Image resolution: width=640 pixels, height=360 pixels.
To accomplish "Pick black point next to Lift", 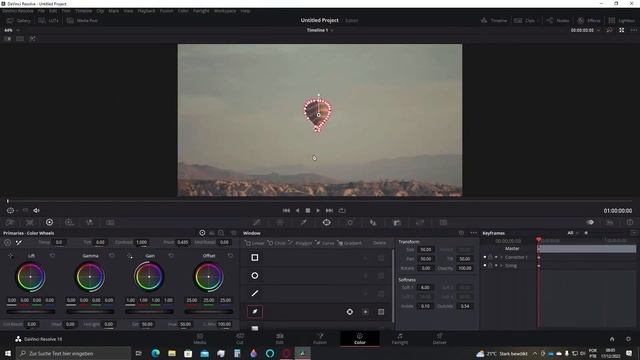I will [x=11, y=256].
